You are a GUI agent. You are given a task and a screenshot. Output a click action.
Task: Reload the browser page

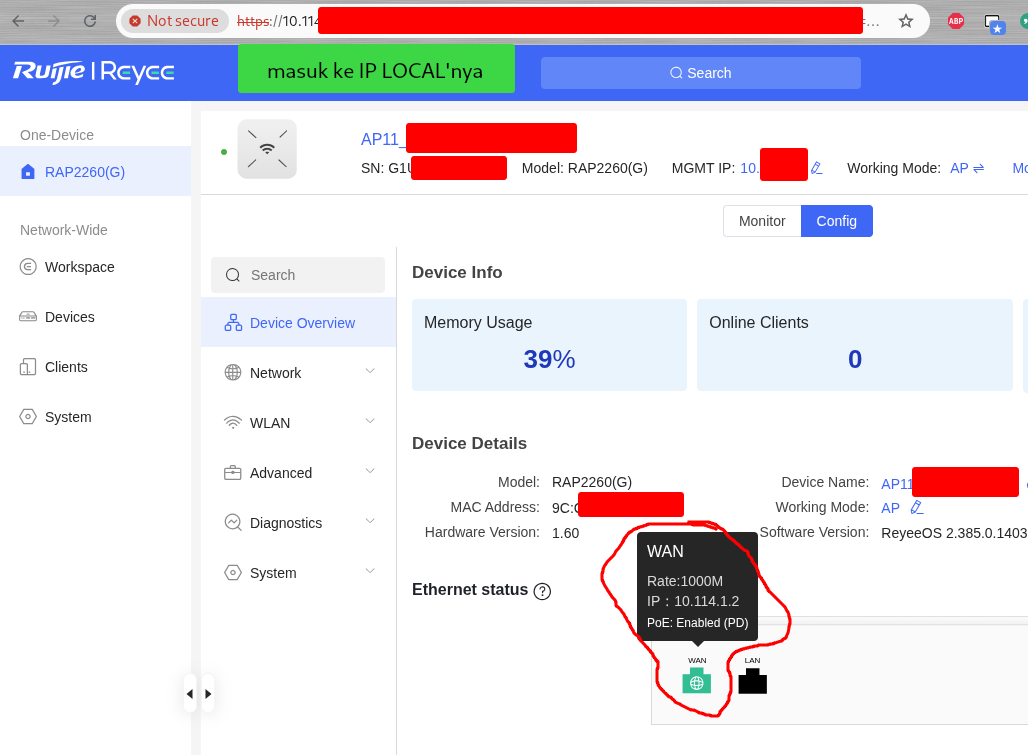click(90, 21)
